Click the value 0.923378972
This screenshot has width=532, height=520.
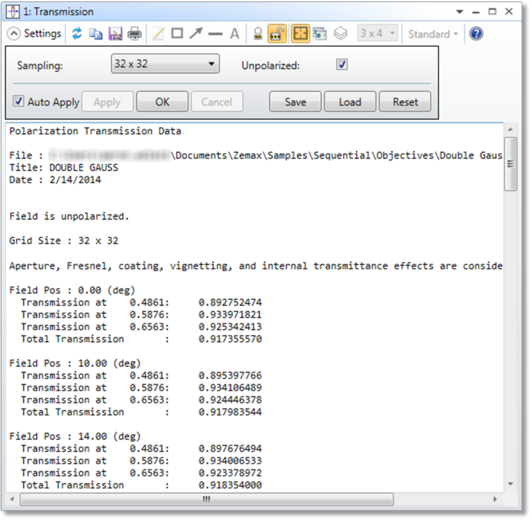point(230,473)
